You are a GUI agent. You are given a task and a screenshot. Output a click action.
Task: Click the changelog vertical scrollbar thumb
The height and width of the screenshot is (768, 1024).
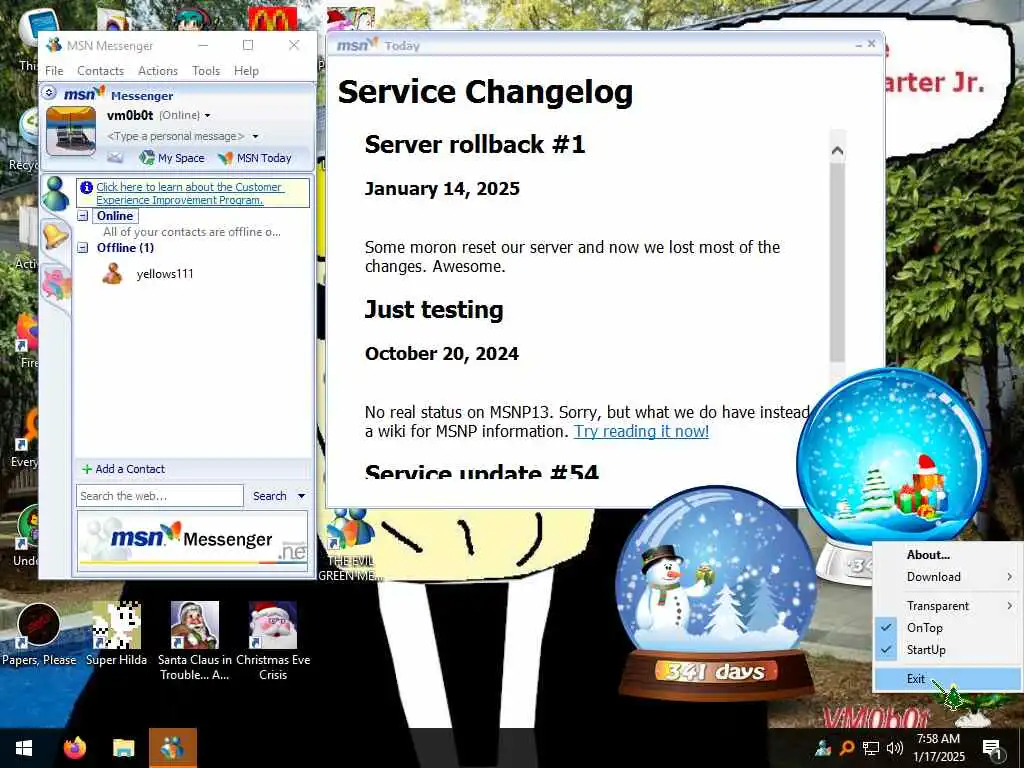[x=837, y=261]
